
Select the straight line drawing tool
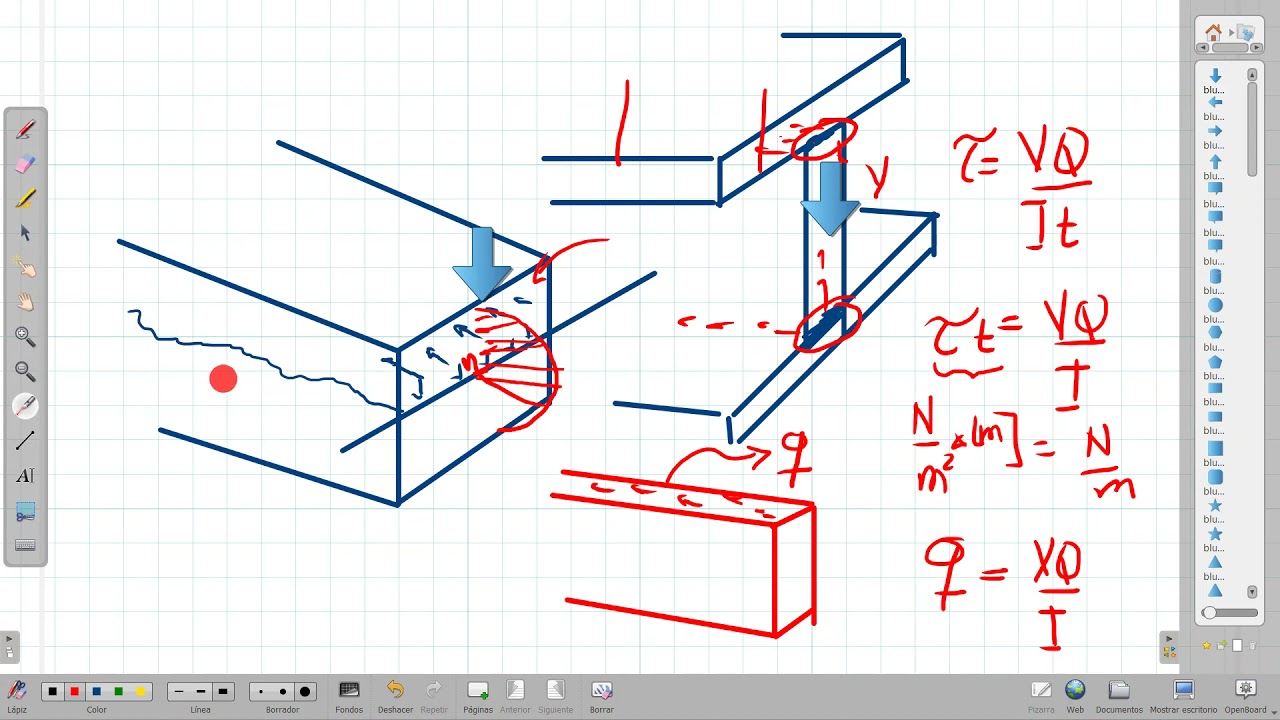25,440
